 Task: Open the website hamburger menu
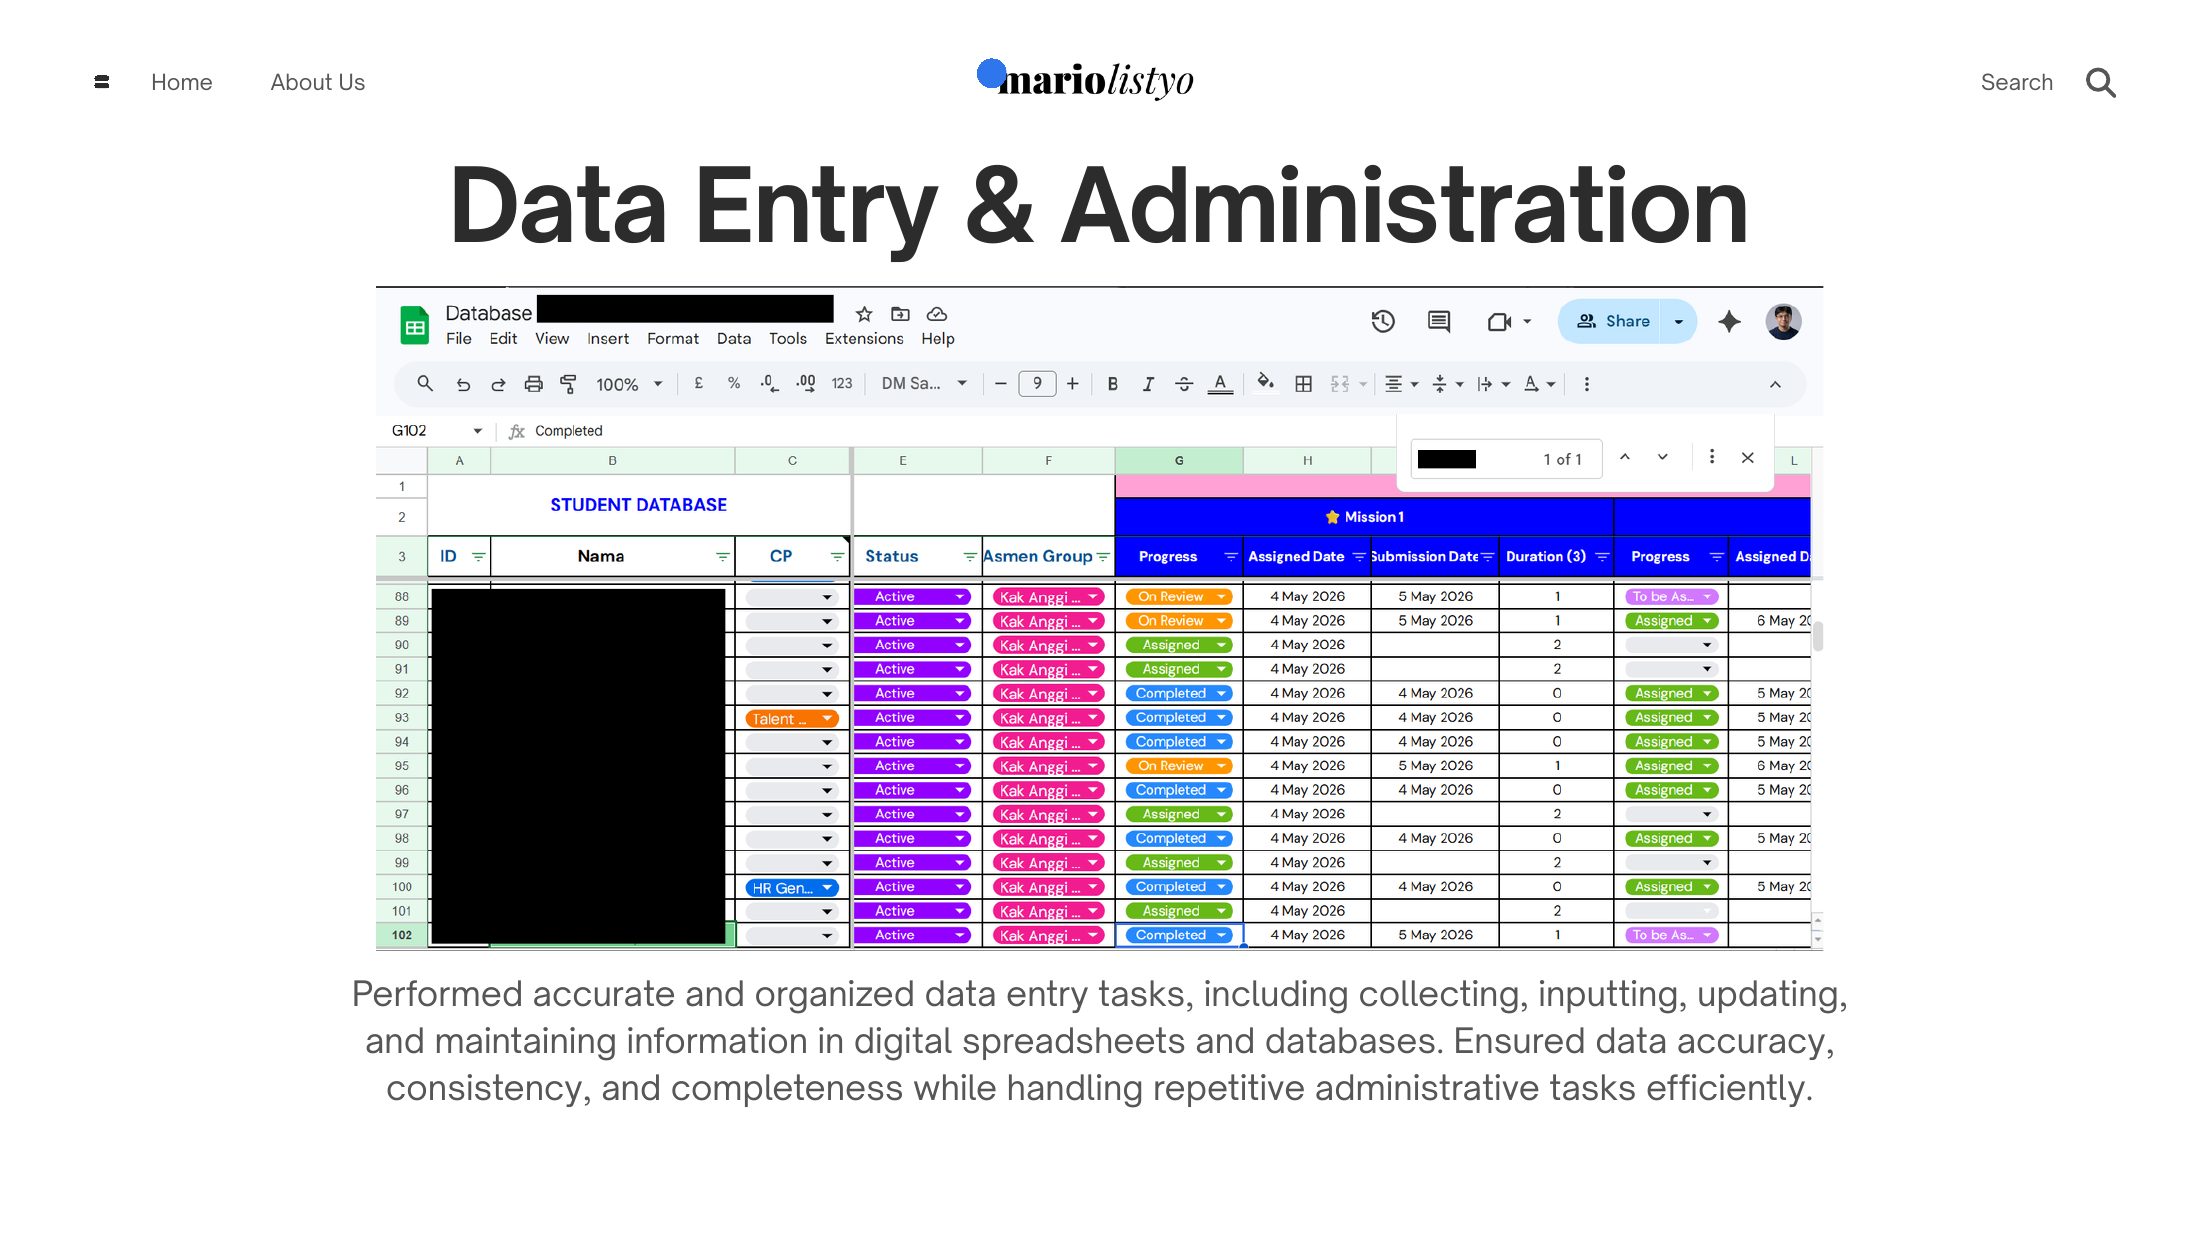pos(101,82)
